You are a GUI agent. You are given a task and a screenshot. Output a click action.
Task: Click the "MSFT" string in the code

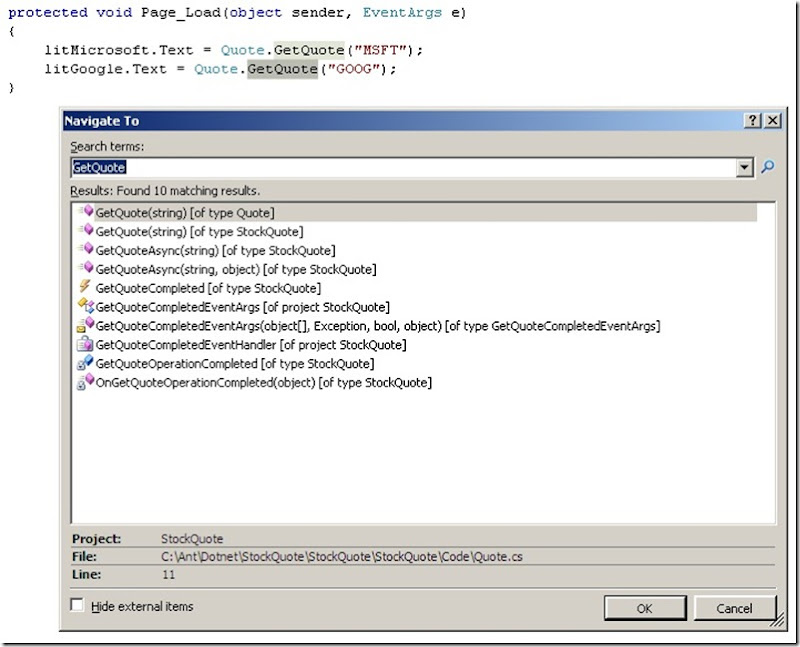point(381,50)
